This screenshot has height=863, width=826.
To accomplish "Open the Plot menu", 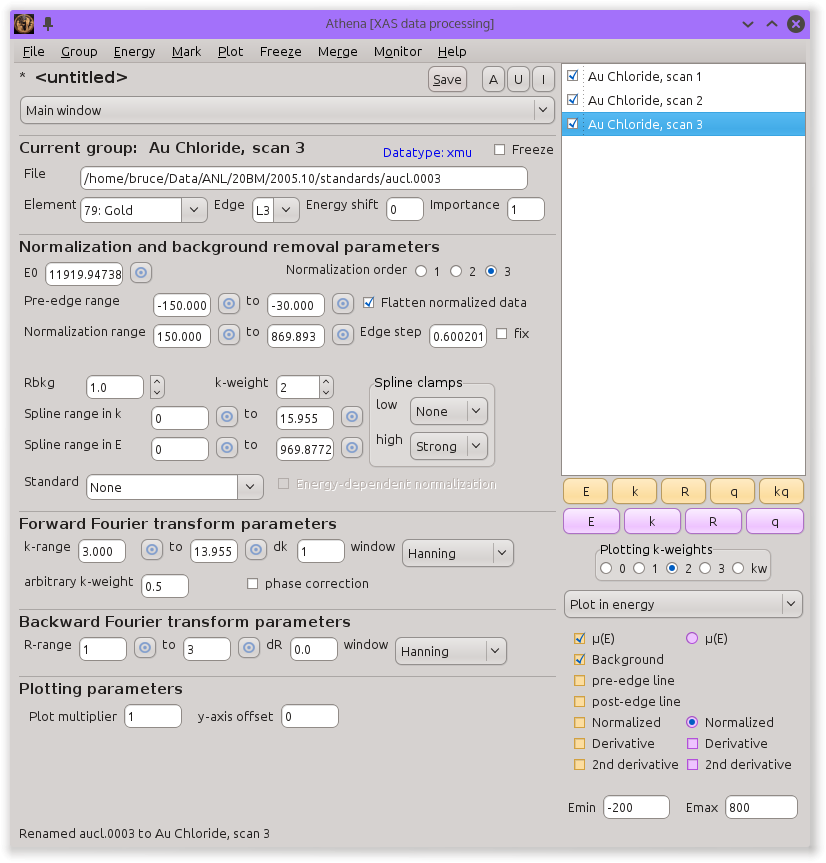I will (230, 52).
